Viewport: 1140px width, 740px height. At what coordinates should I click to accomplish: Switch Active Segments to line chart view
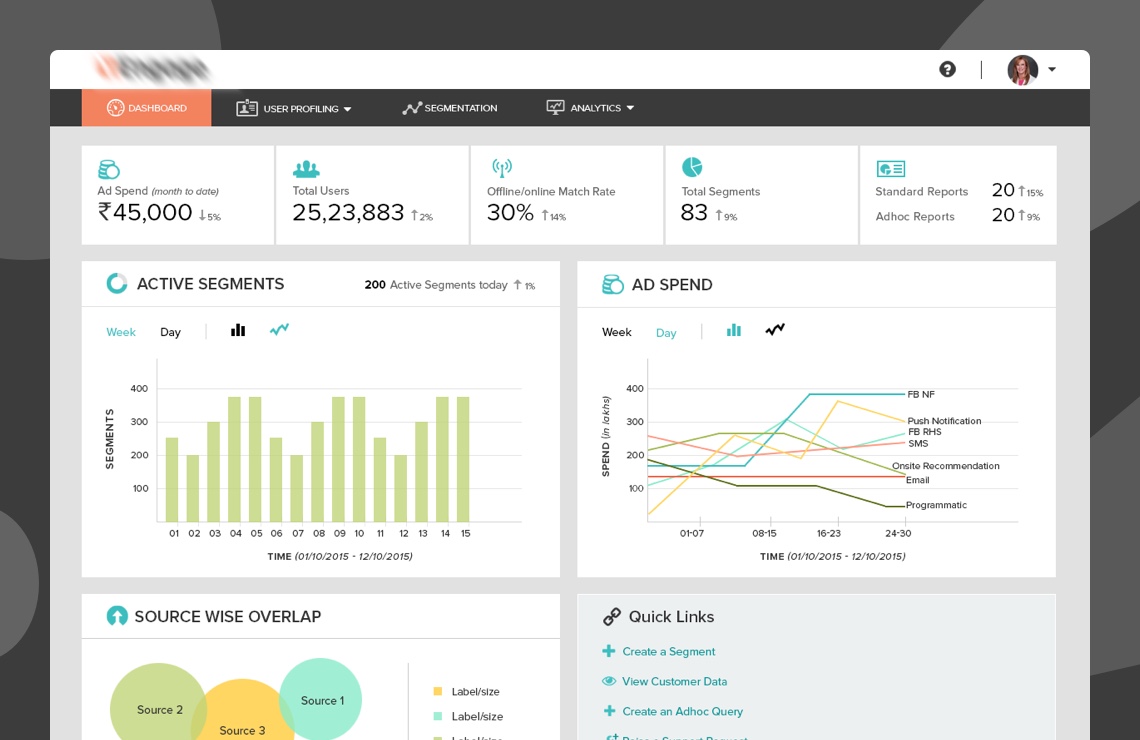coord(279,329)
